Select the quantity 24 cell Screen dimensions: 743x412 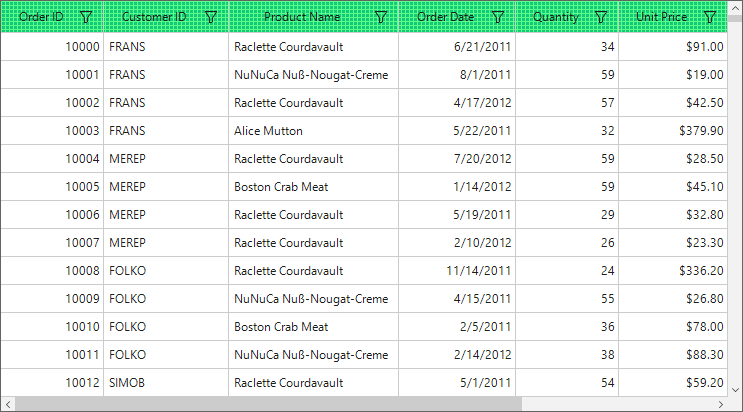coord(567,270)
